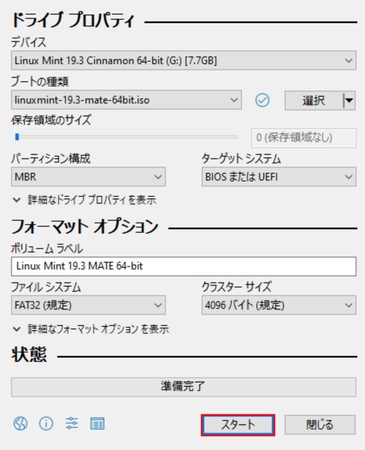This screenshot has width=365, height=450.
Task: Show the log window icon
Action: pos(97,424)
